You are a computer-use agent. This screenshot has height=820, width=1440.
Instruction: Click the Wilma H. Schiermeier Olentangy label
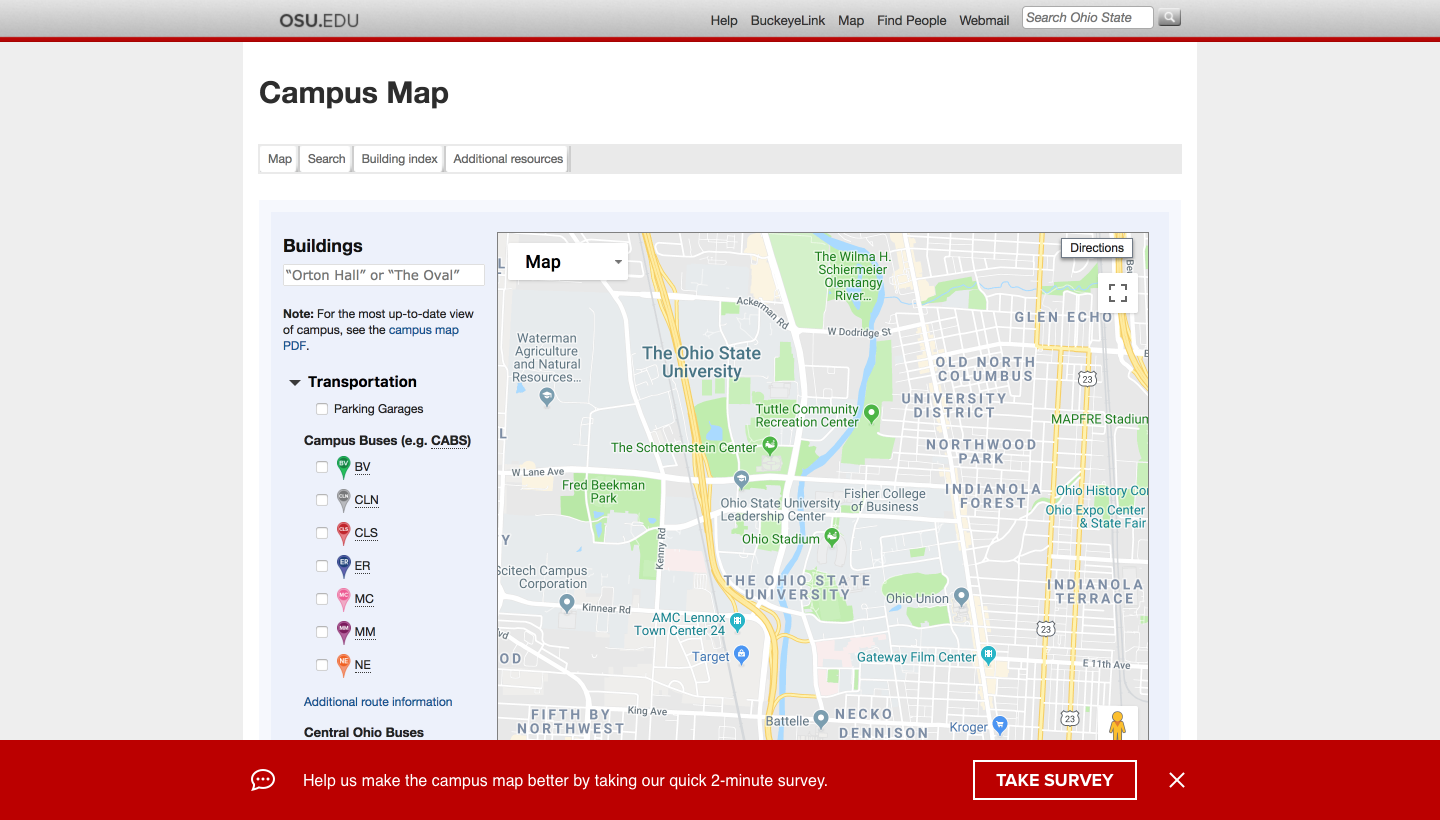[853, 276]
